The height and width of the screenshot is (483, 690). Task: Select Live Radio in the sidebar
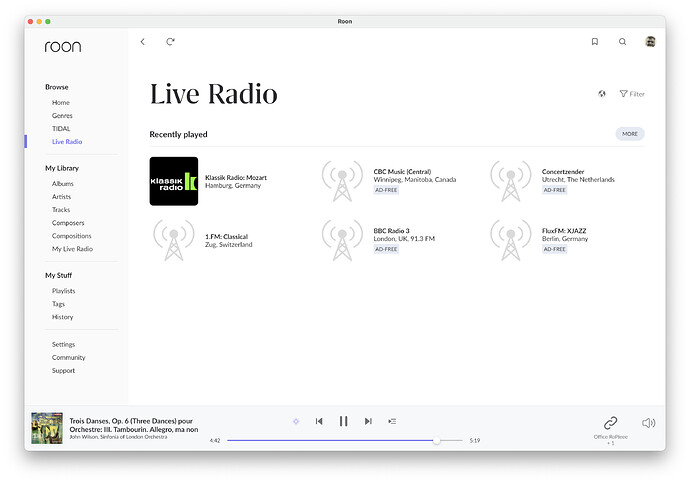[x=67, y=142]
